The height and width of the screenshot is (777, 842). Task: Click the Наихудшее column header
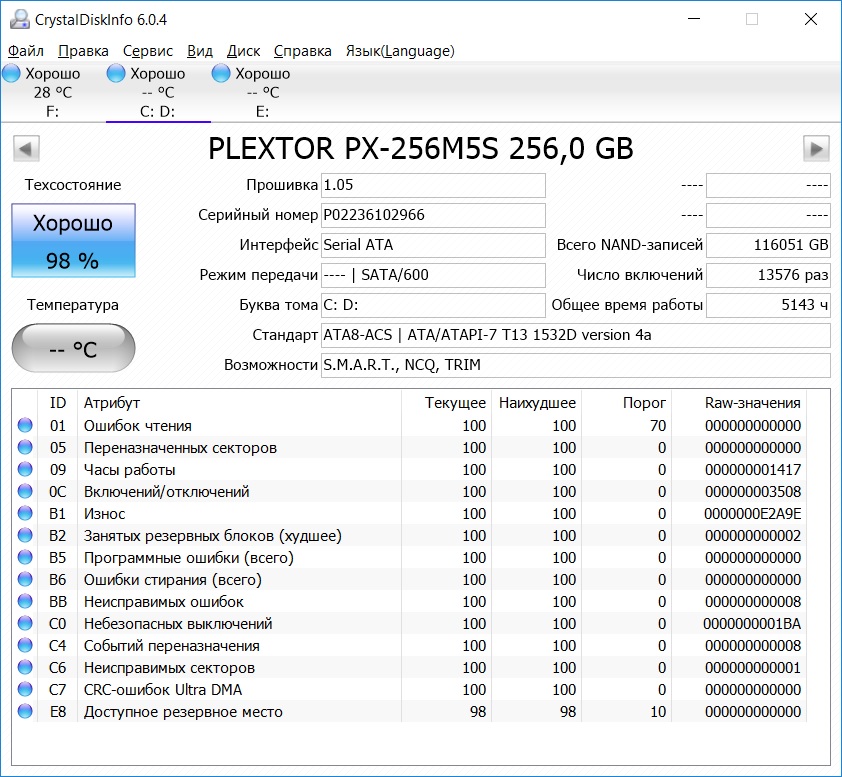pos(537,403)
